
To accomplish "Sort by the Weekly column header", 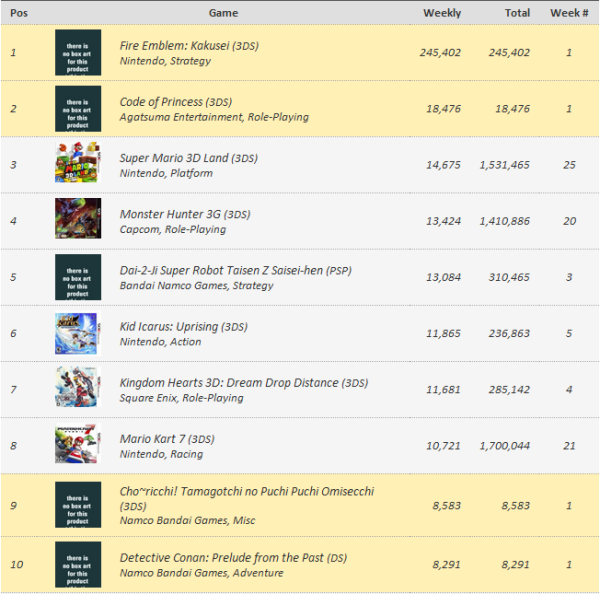I will click(x=442, y=13).
